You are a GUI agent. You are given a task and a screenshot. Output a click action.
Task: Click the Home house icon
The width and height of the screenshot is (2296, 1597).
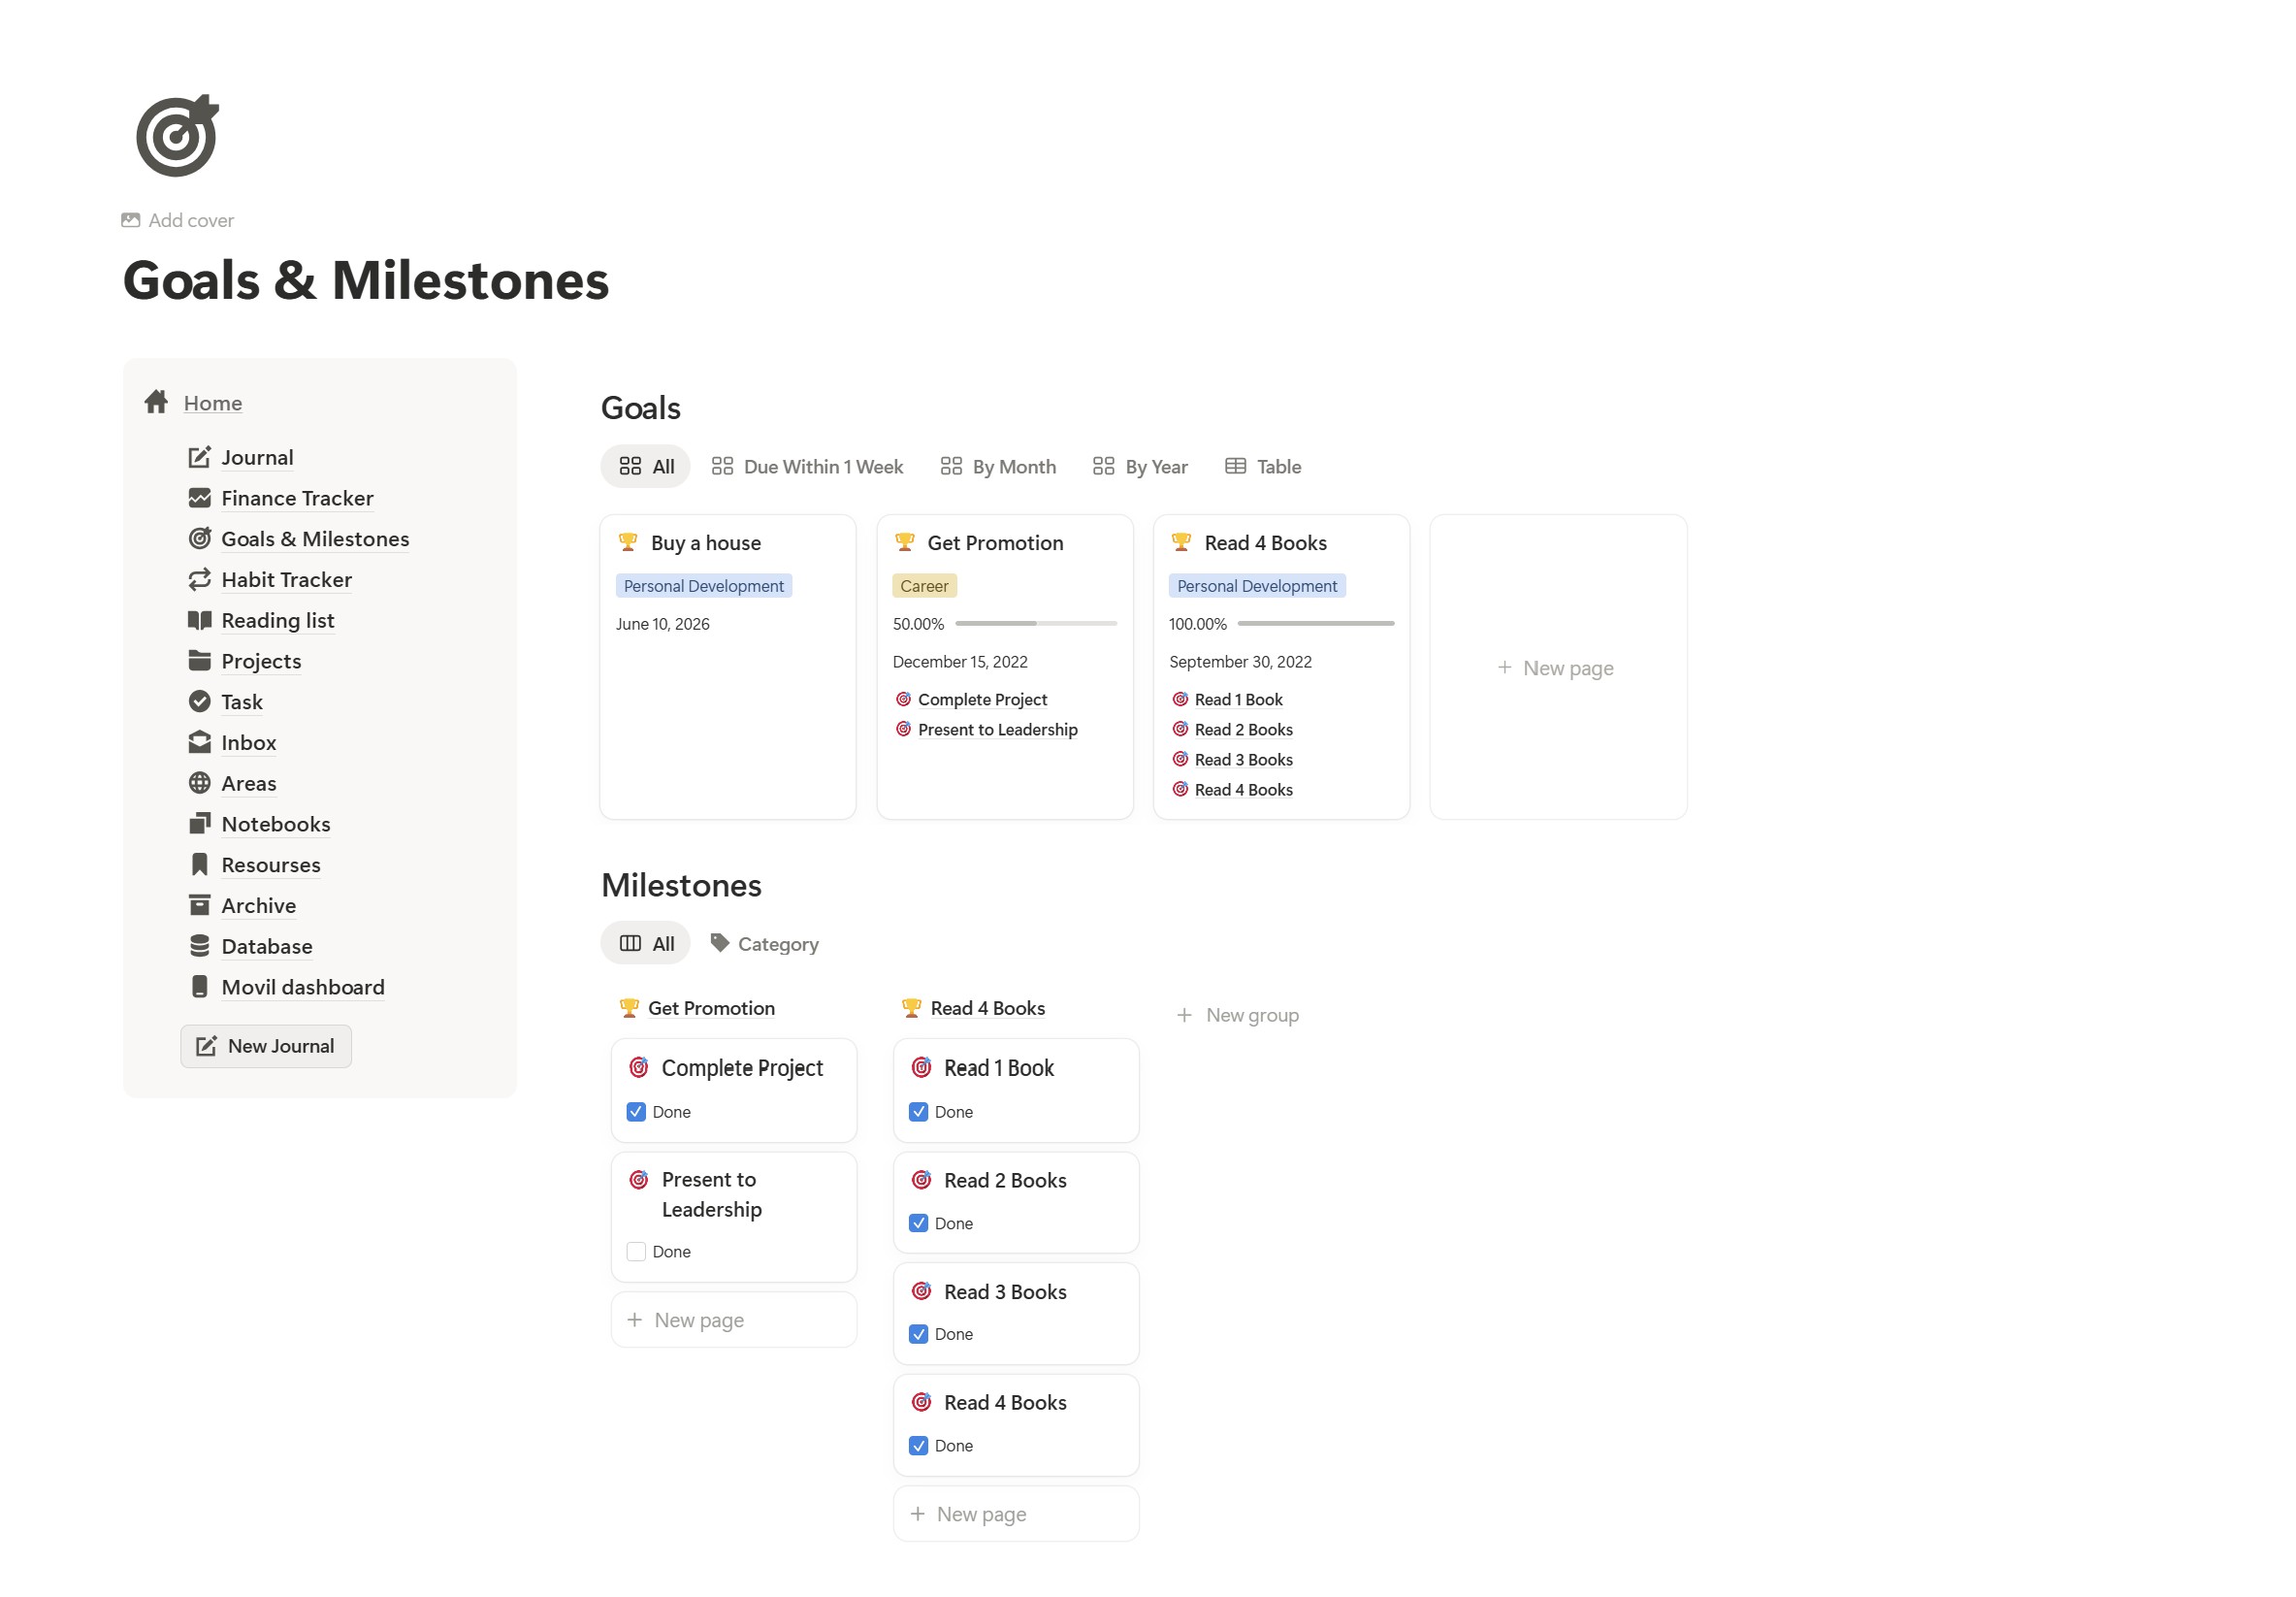[156, 402]
